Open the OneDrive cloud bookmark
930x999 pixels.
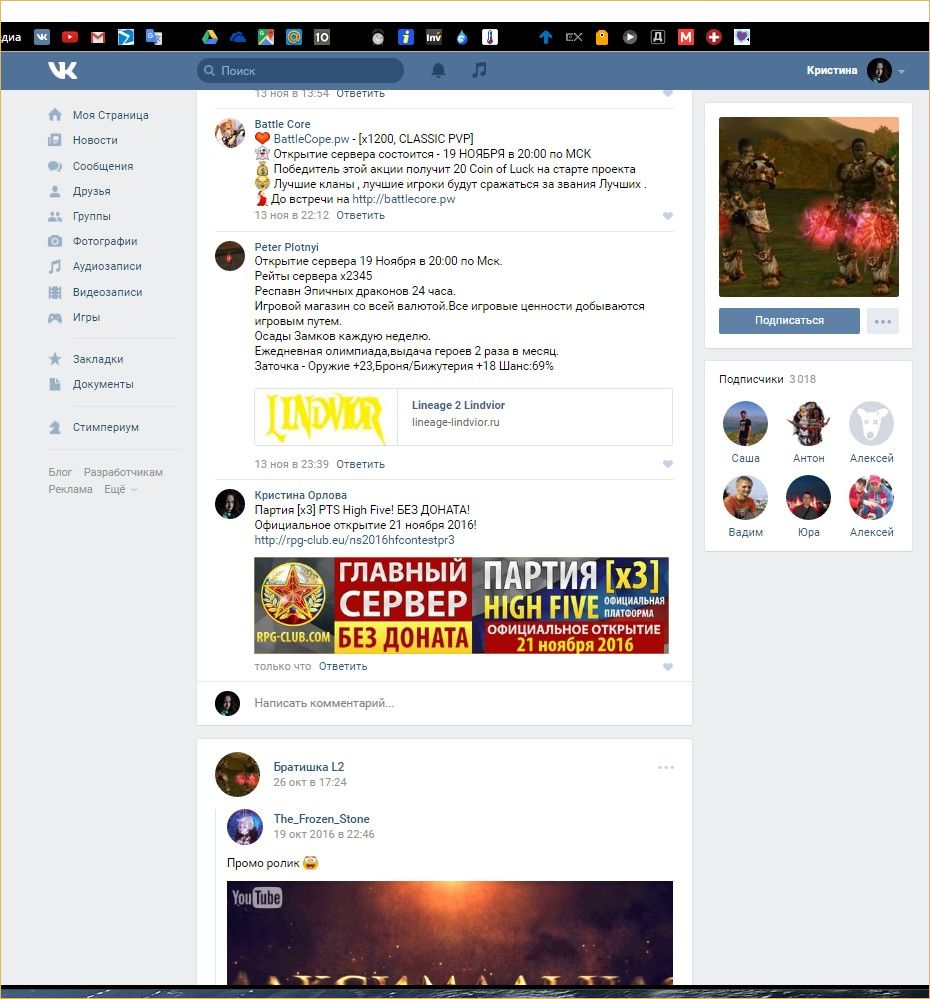(x=238, y=38)
